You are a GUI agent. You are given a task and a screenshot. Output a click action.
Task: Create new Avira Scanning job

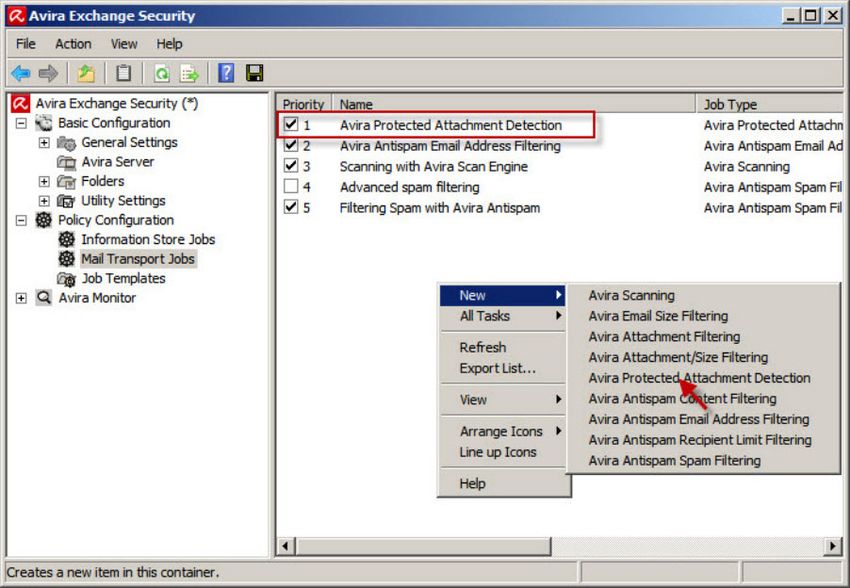(x=703, y=295)
